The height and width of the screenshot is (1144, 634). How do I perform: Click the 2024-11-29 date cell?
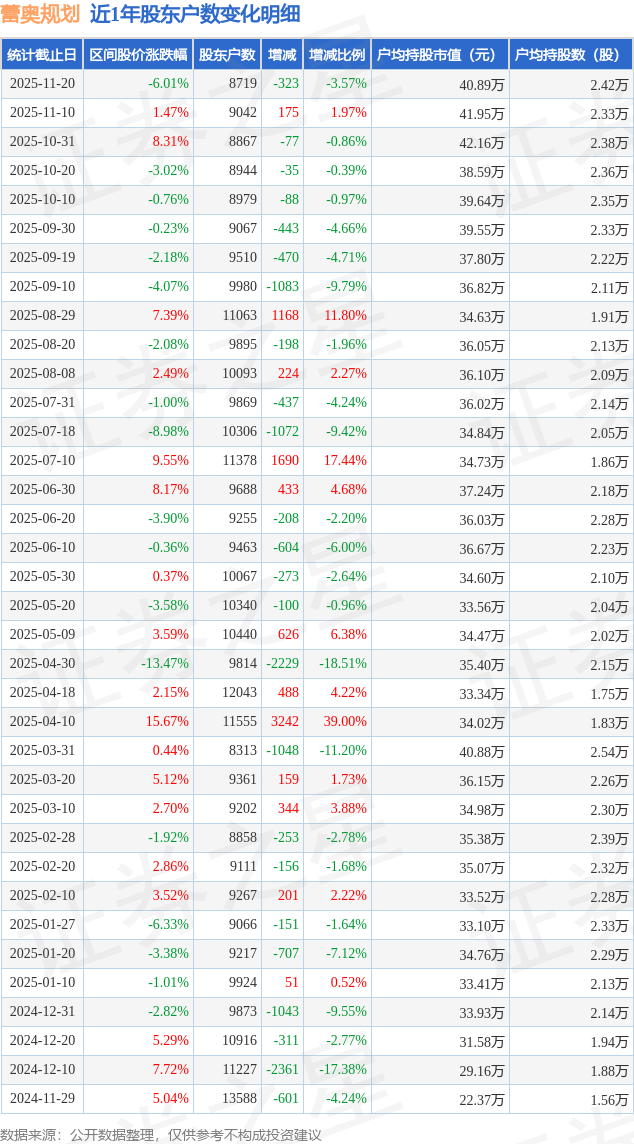[42, 1099]
